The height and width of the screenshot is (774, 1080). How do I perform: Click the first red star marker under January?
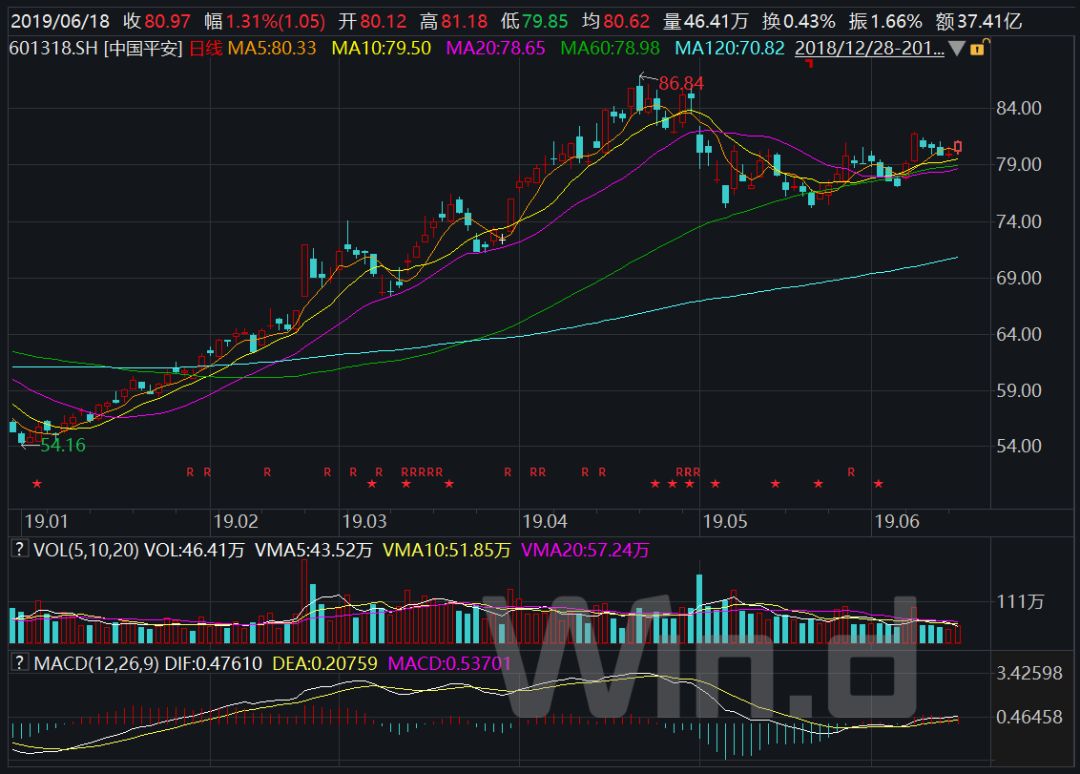37,484
